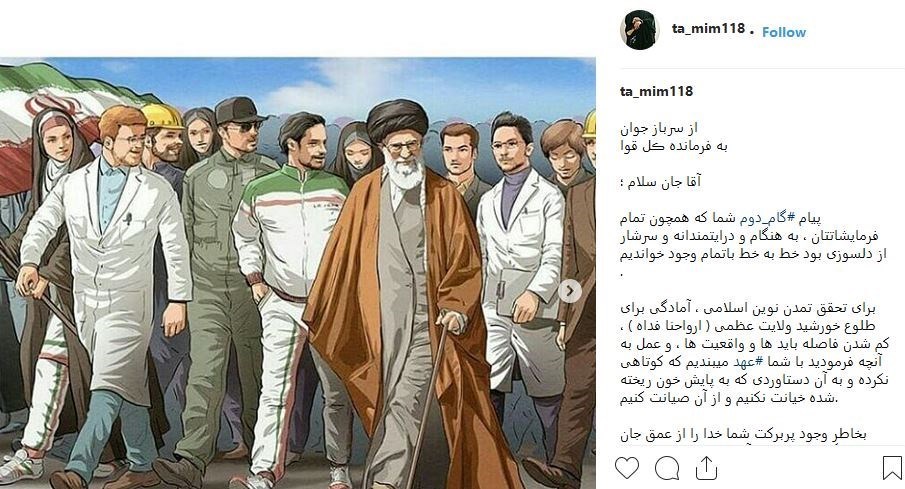
Task: Save the post with the bookmark icon
Action: point(892,468)
